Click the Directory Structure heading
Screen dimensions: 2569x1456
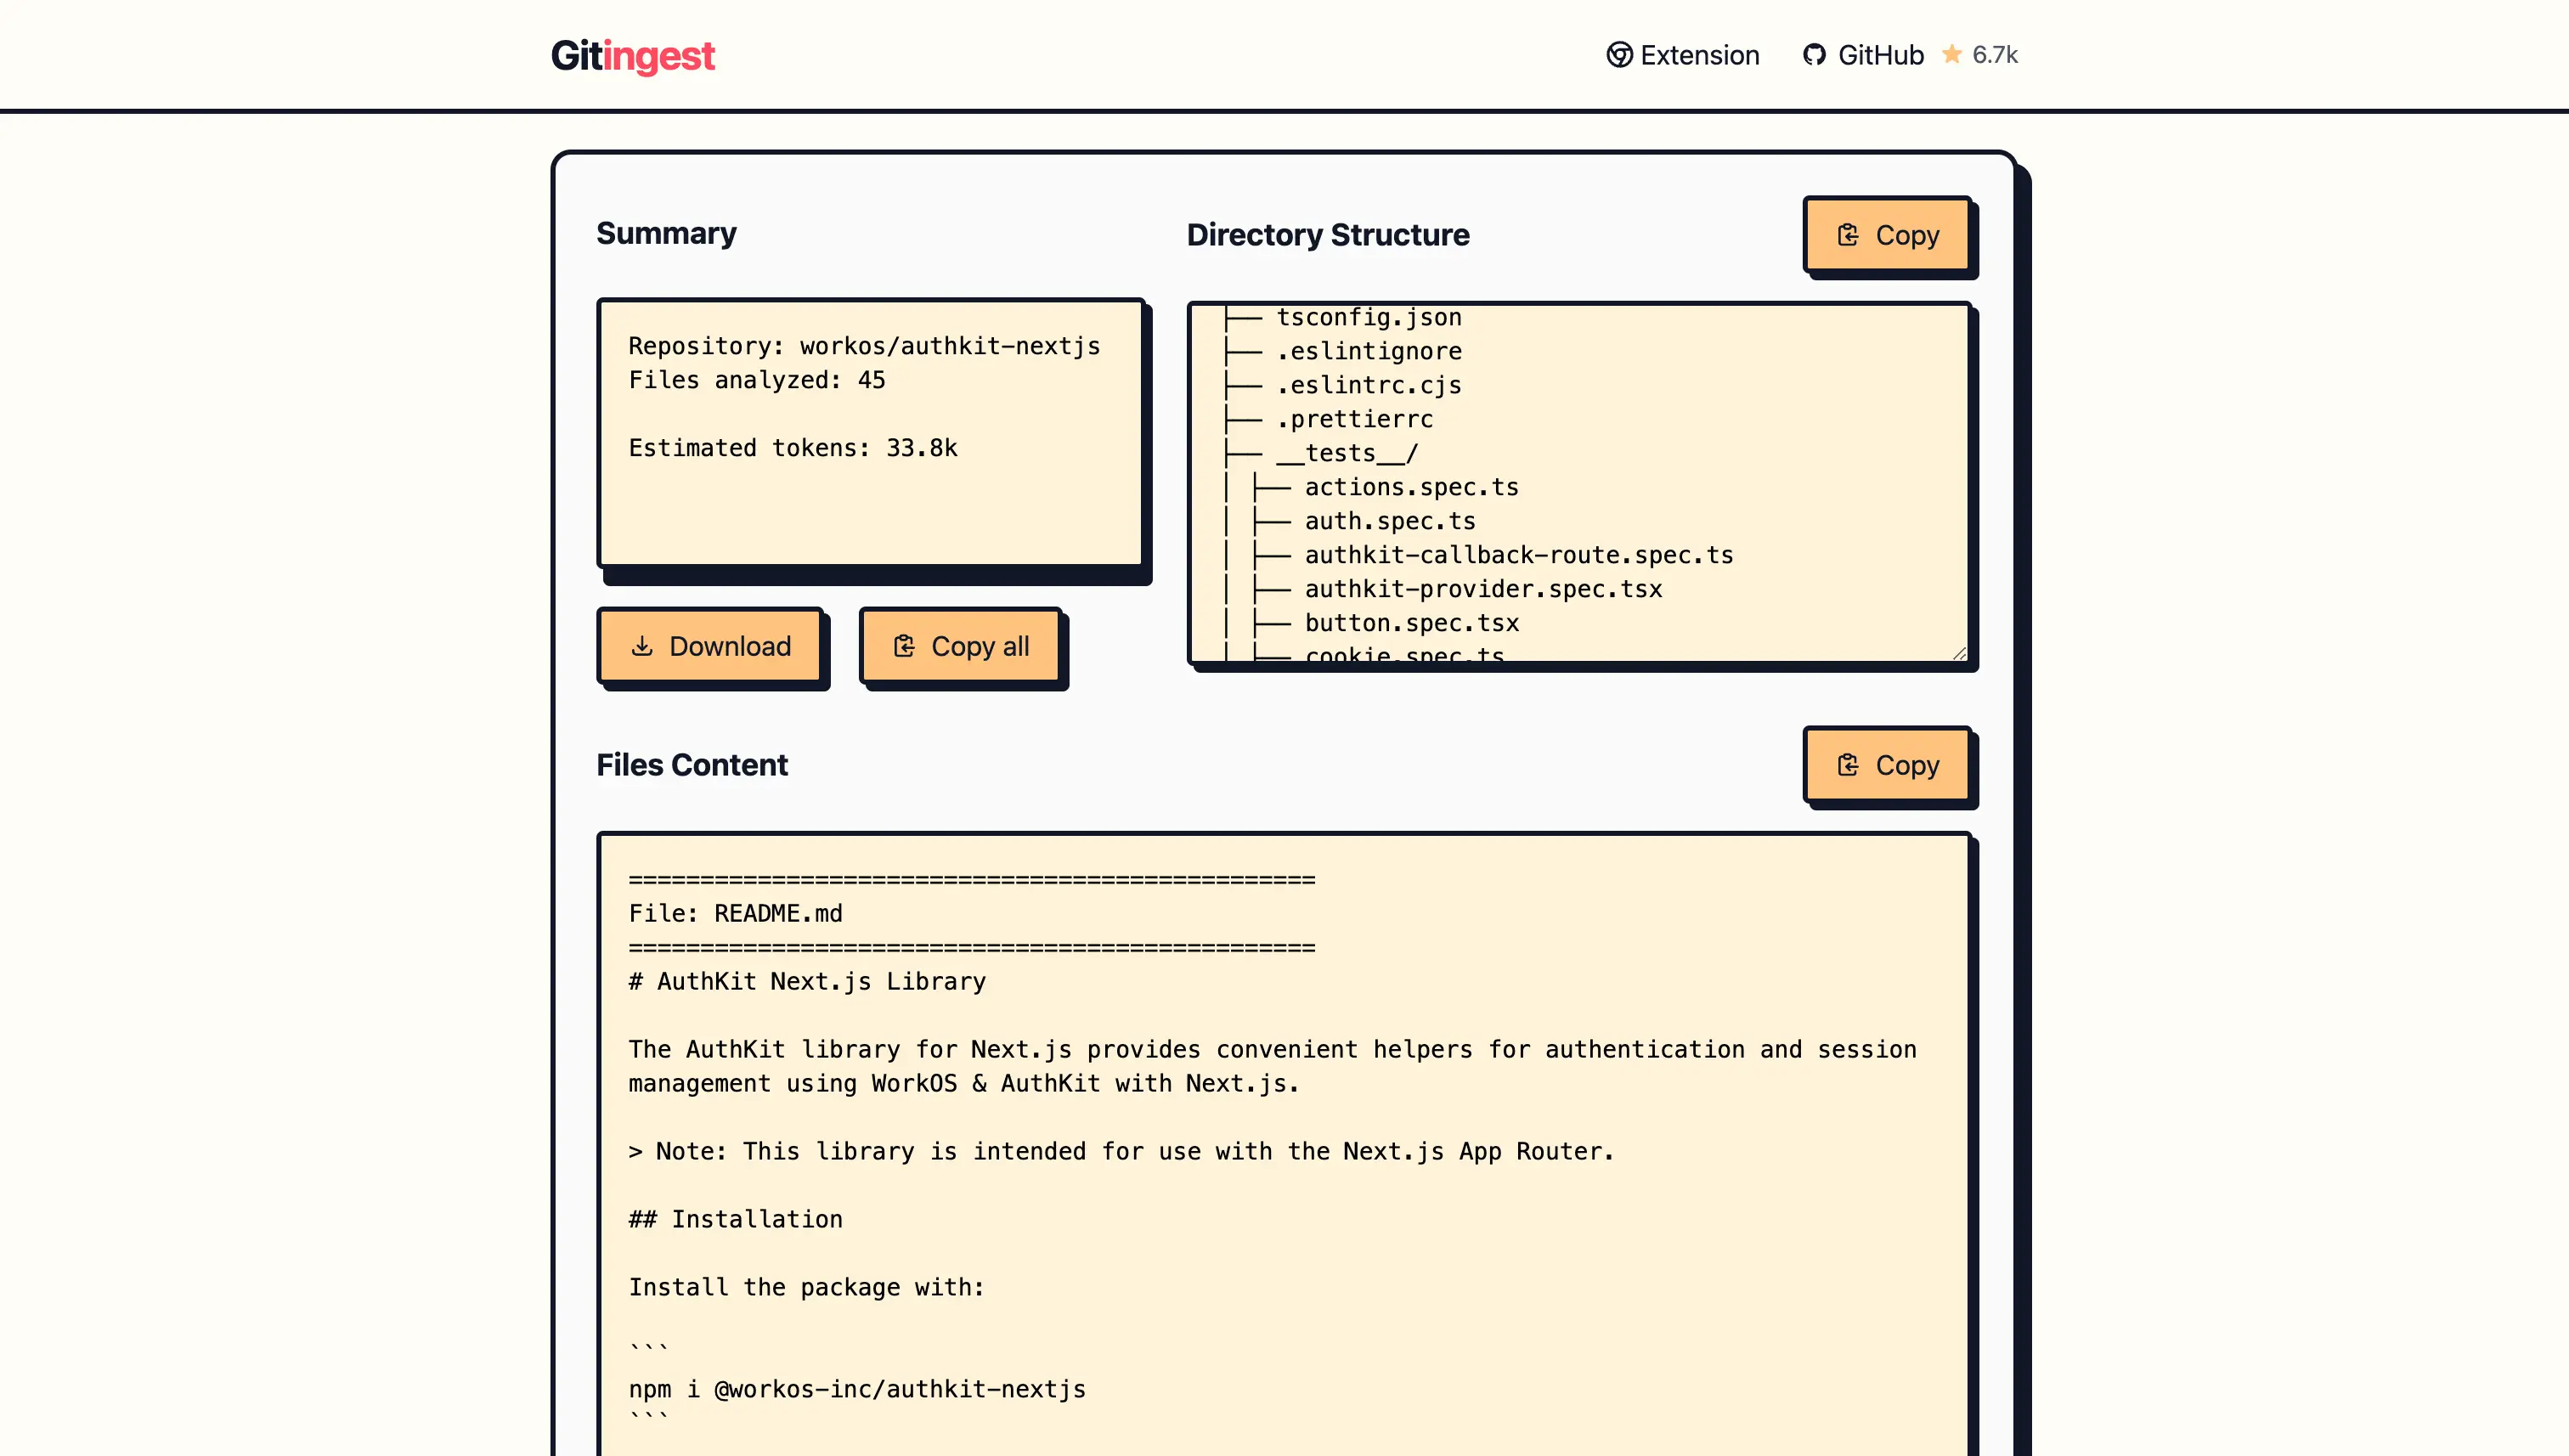coord(1328,235)
